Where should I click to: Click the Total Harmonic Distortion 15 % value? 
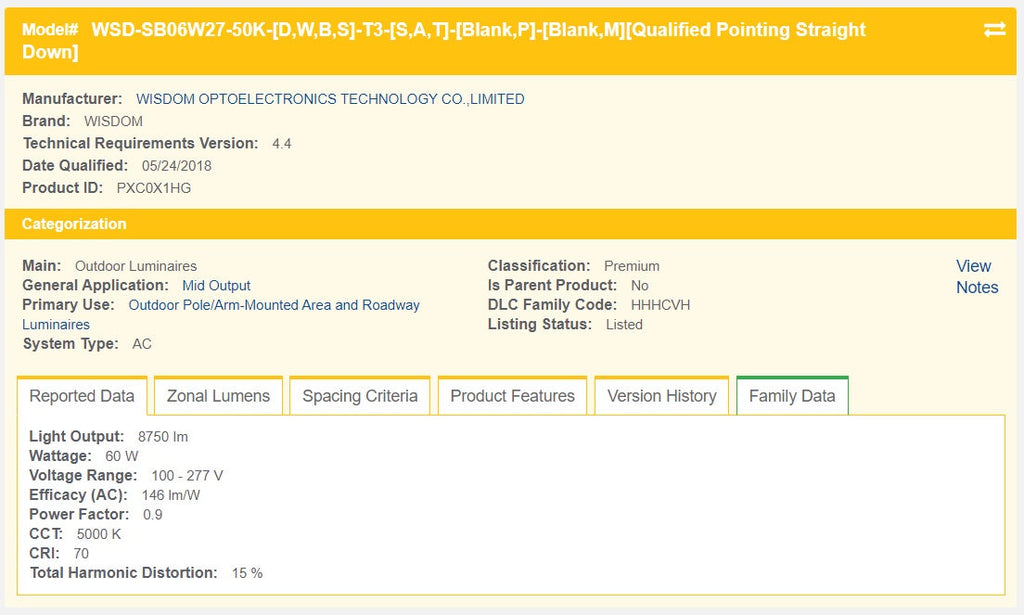247,573
